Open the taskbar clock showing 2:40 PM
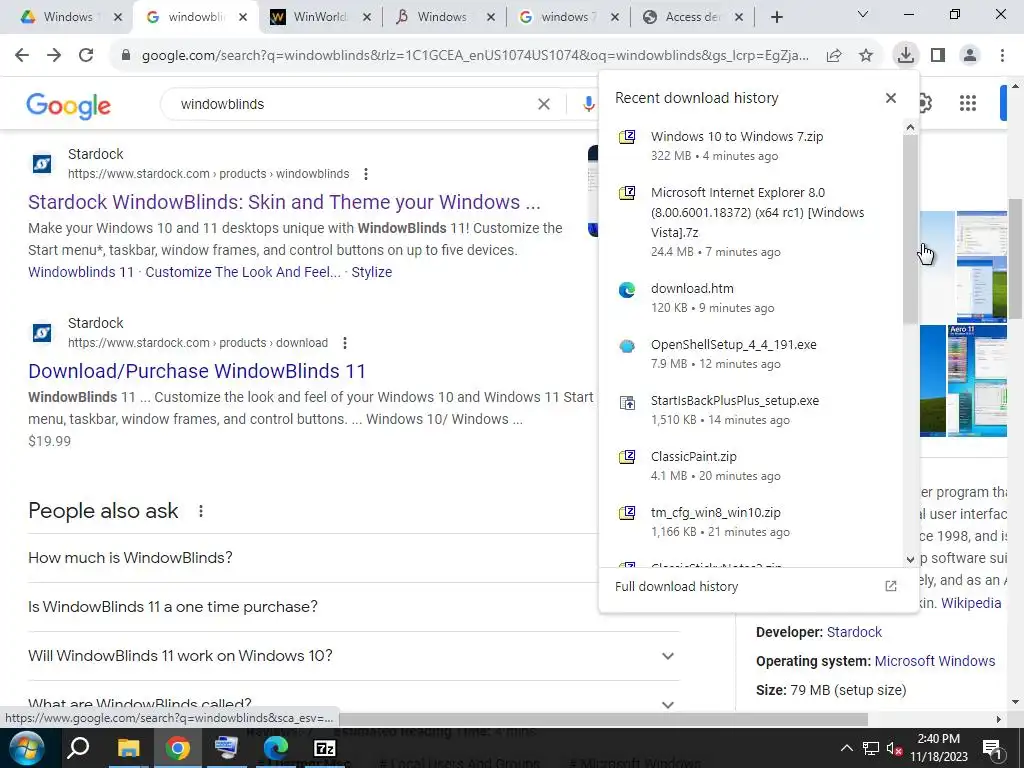The image size is (1024, 768). click(938, 748)
